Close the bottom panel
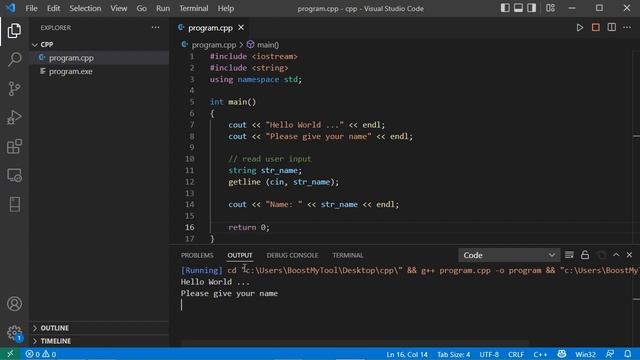Viewport: 640px width, 360px height. pyautogui.click(x=629, y=255)
